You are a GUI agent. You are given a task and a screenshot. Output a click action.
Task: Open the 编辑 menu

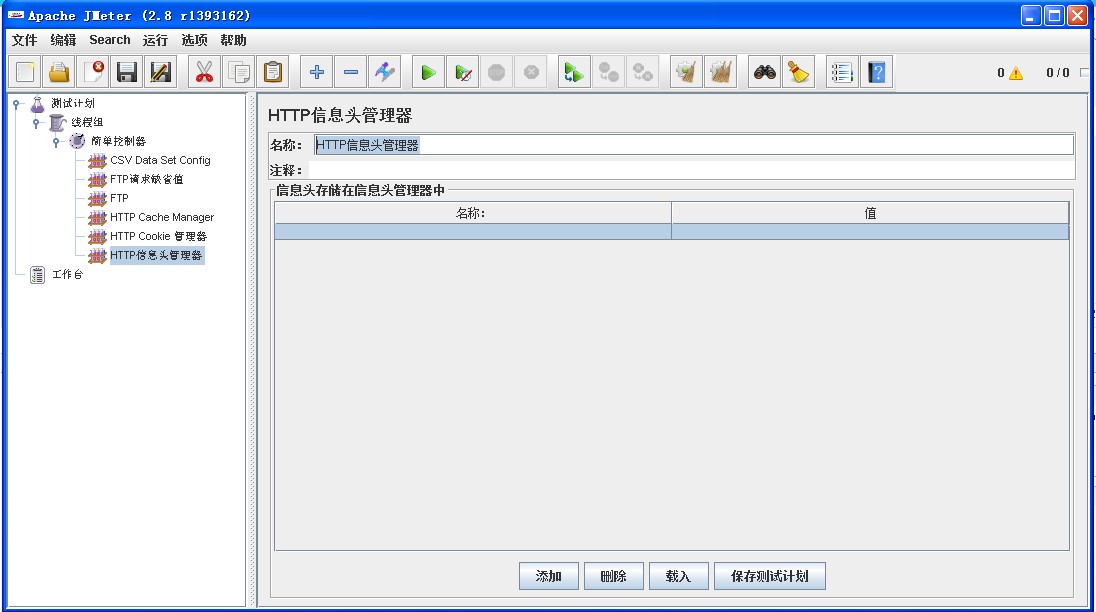click(63, 40)
